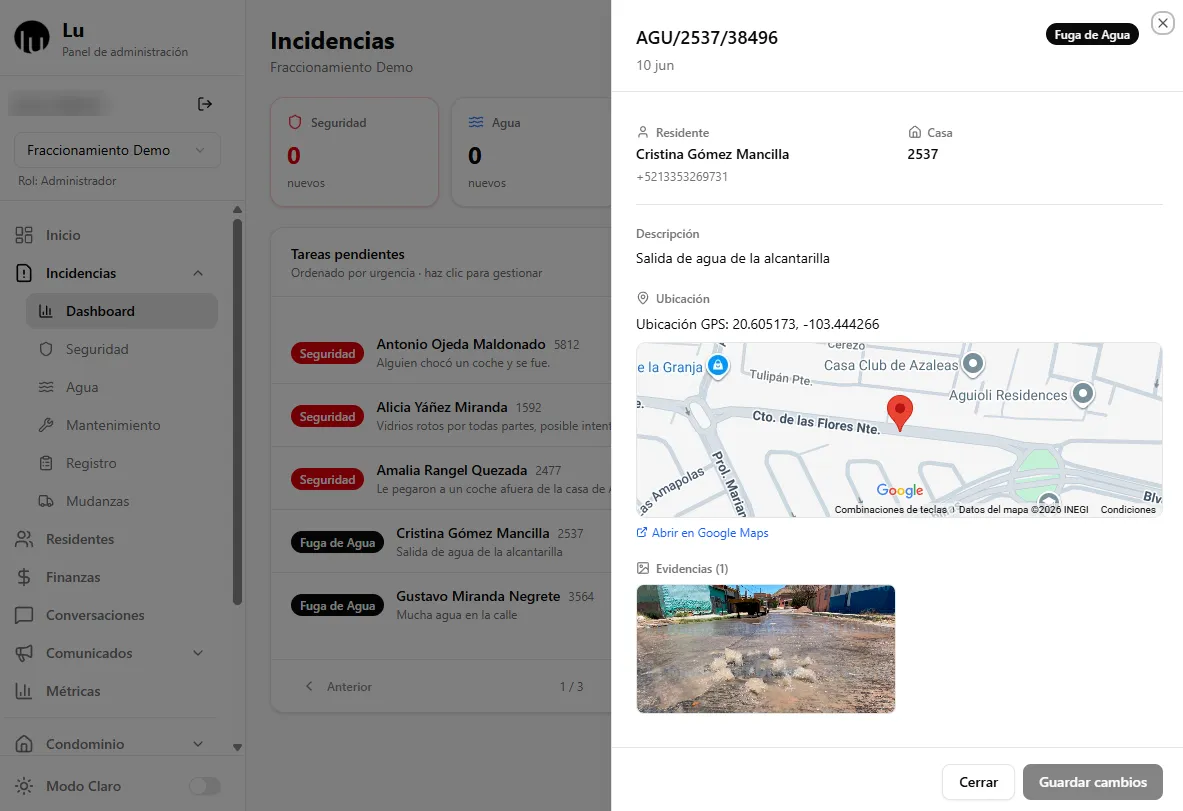
Task: Click the Seguridad summary card
Action: click(x=355, y=152)
